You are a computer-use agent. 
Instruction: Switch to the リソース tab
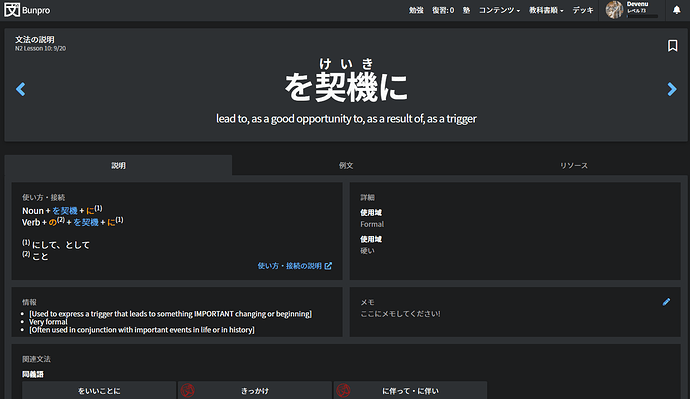[x=573, y=165]
